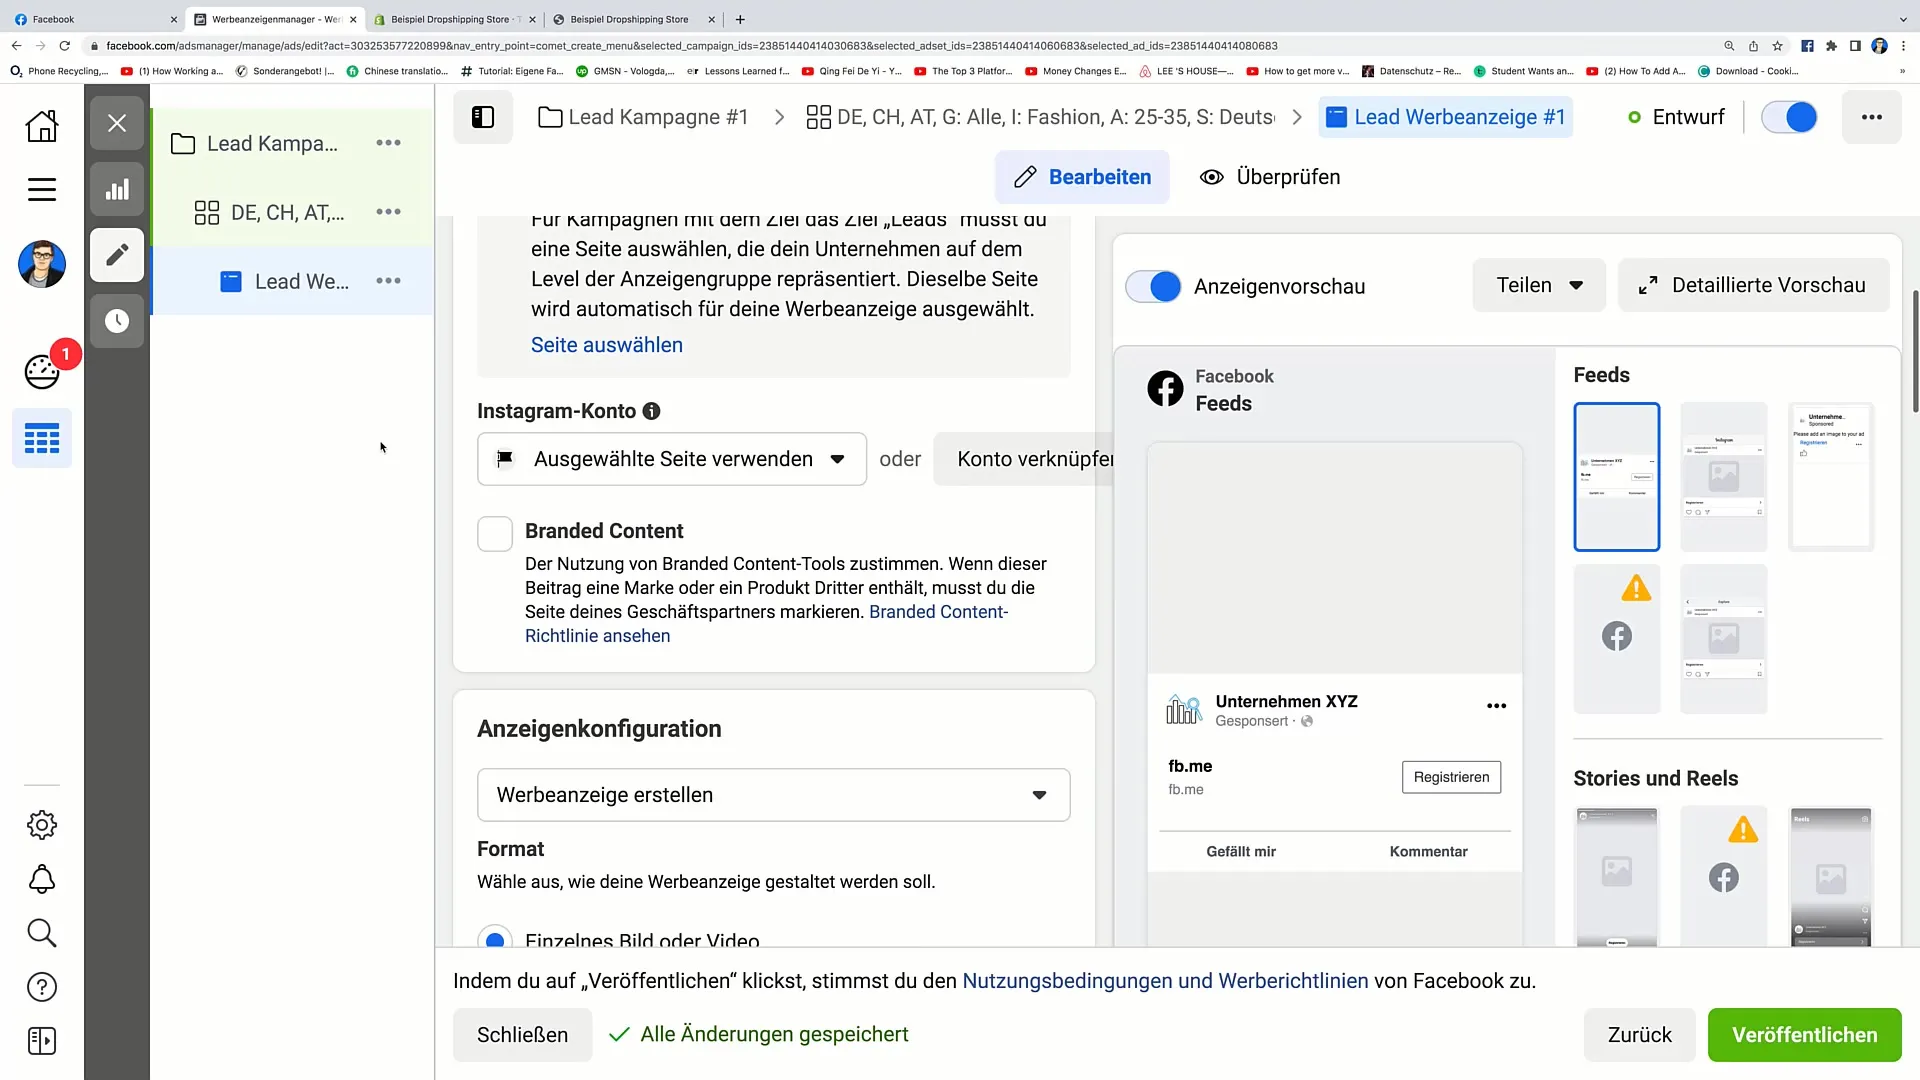Switch to the Überprüfen tab

coord(1270,177)
